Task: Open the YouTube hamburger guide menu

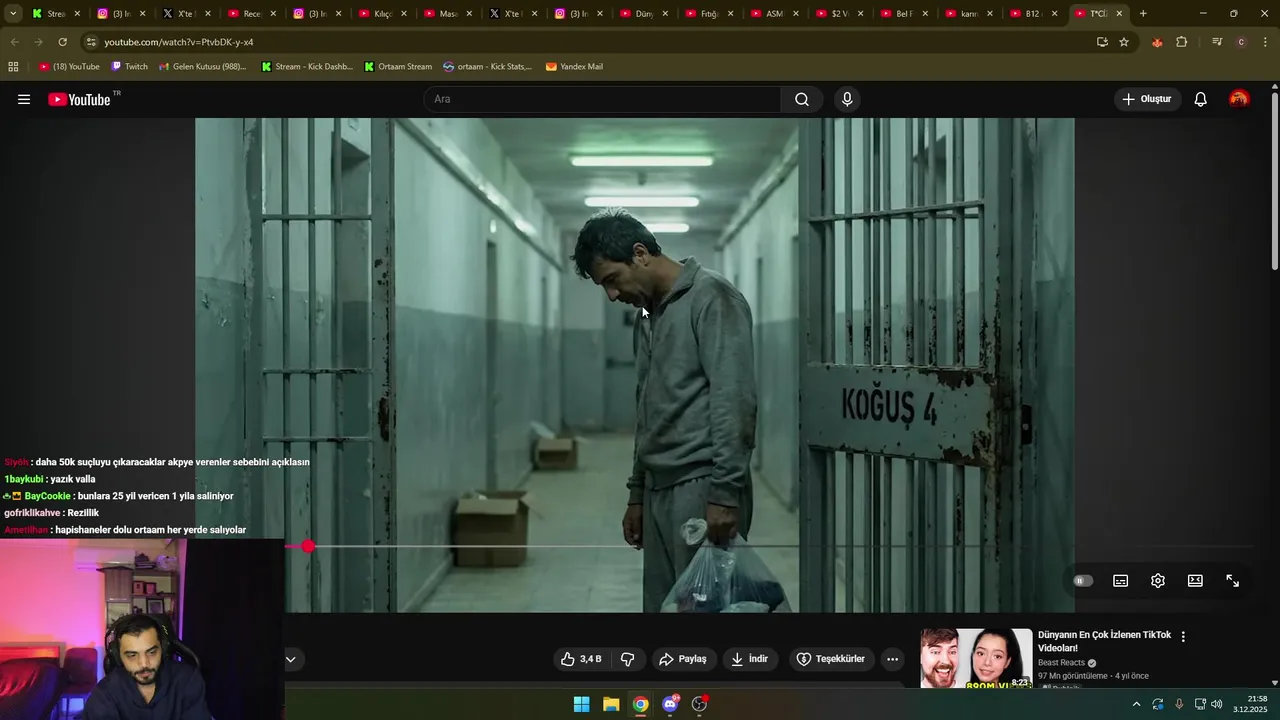Action: 24,99
